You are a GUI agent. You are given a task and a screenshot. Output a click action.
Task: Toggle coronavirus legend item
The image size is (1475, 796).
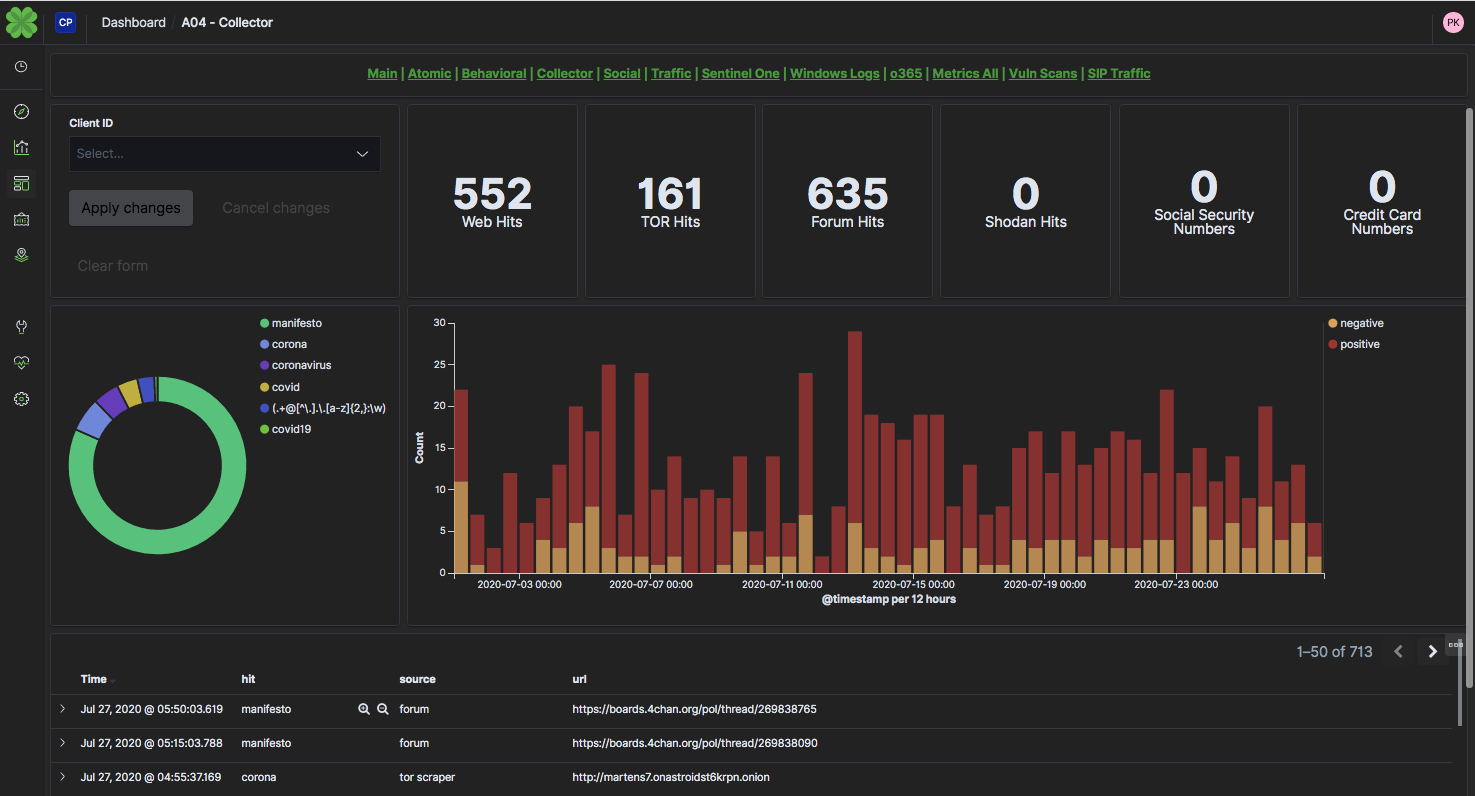pos(295,366)
